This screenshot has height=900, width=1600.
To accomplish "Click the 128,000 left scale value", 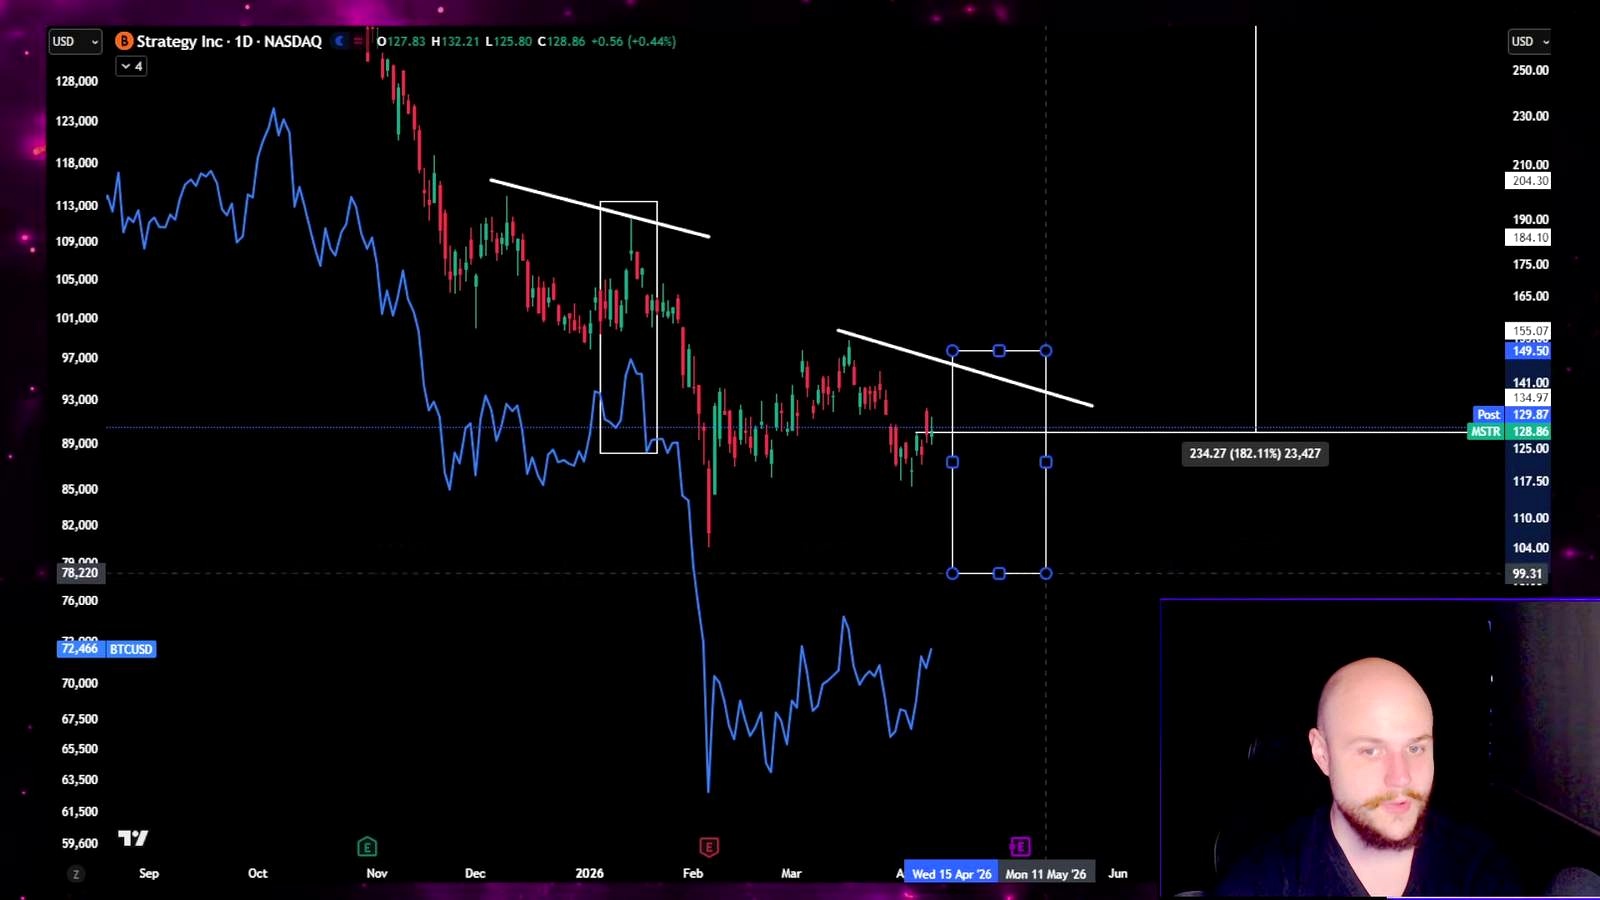I will pos(77,81).
